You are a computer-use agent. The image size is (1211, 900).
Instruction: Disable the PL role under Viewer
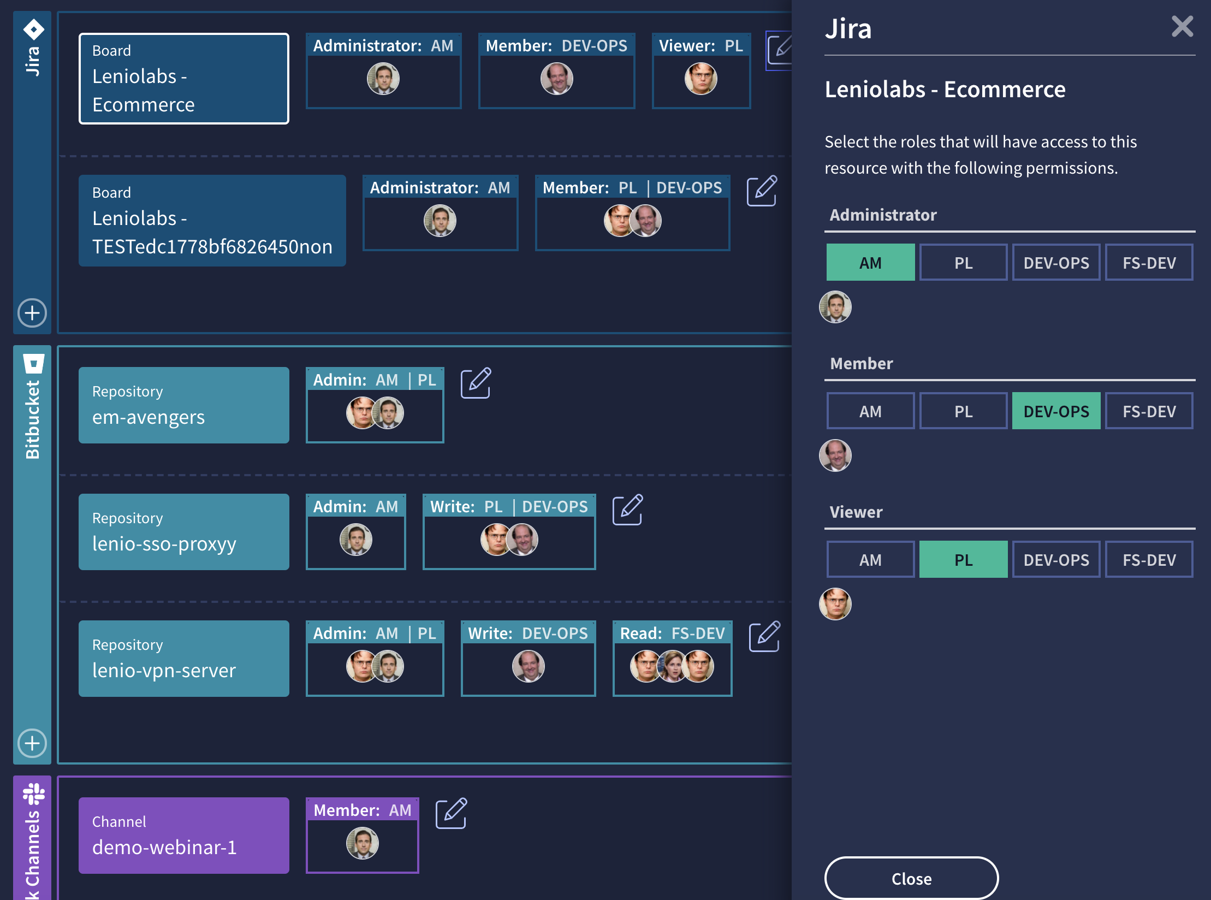(x=963, y=559)
